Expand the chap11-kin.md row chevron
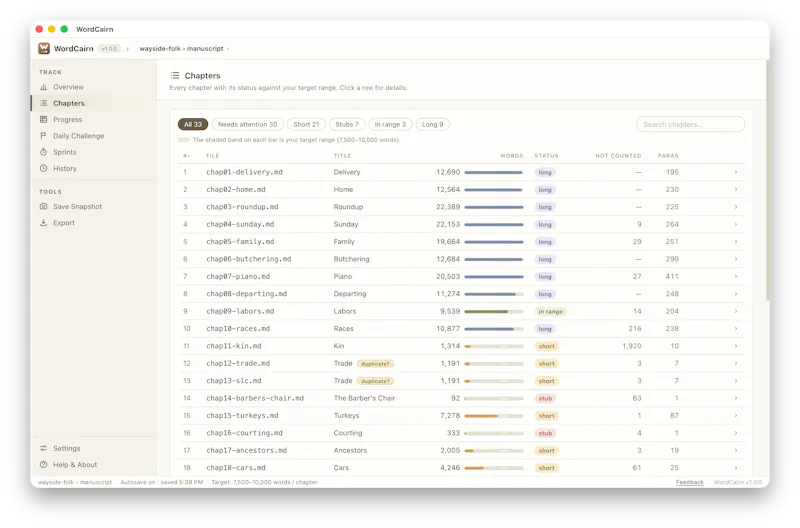 pyautogui.click(x=736, y=346)
